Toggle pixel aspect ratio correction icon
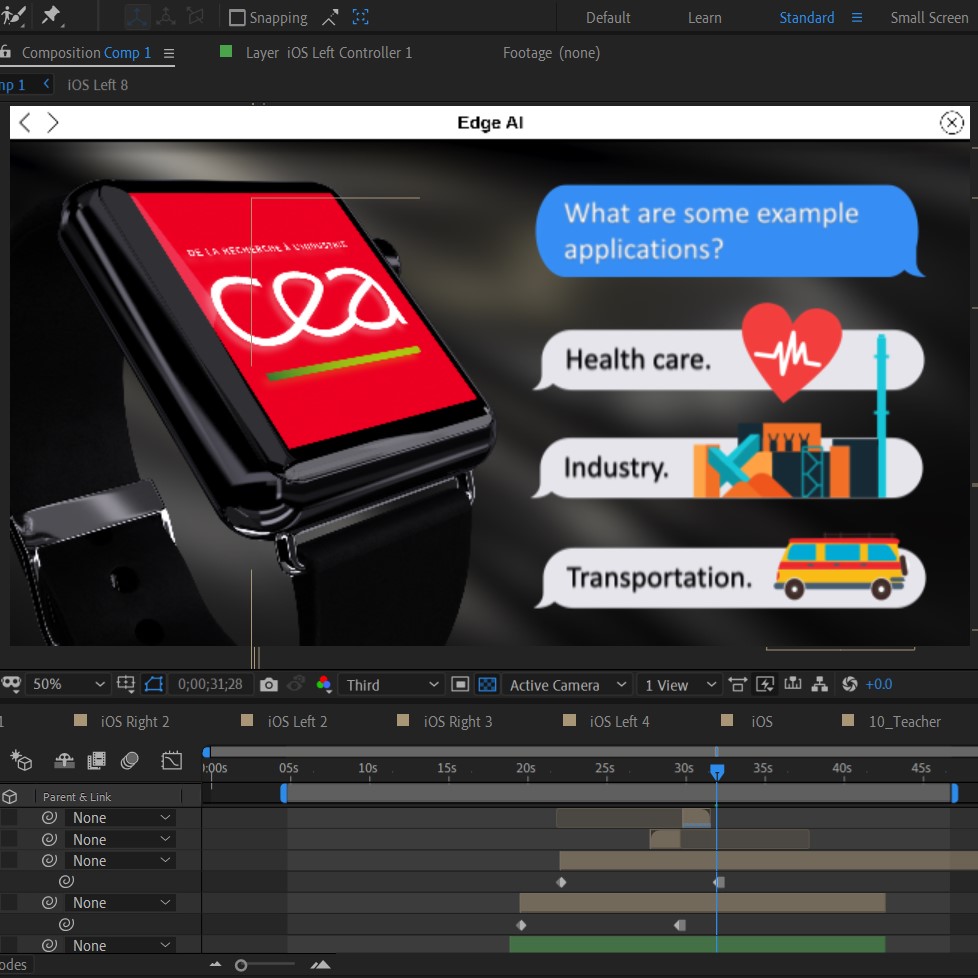This screenshot has width=978, height=978. [737, 684]
